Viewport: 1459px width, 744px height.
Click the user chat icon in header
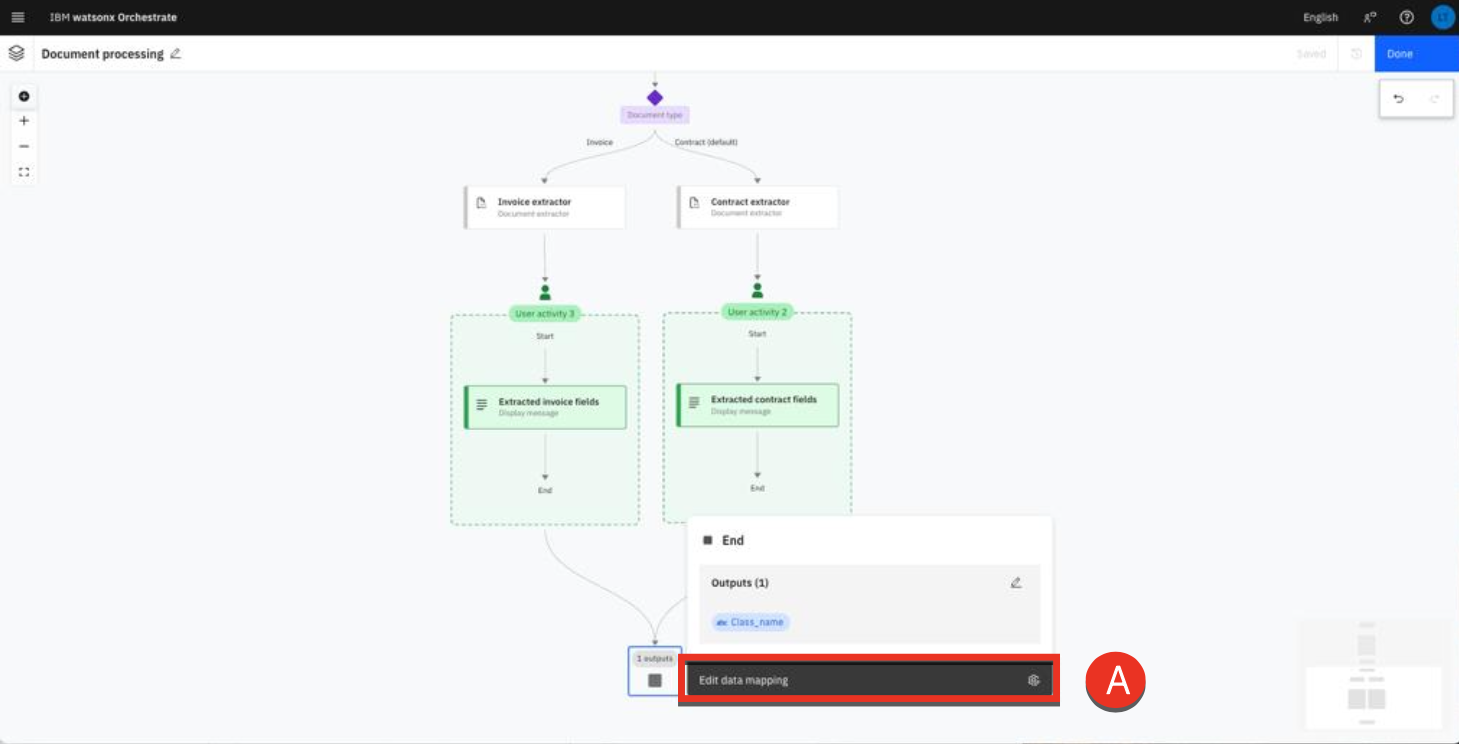(1369, 17)
